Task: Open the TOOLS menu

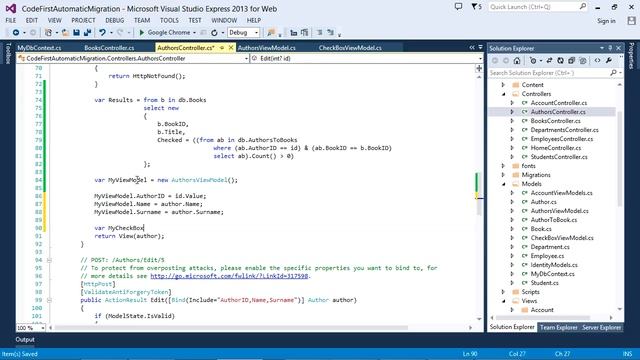Action: pyautogui.click(x=169, y=20)
